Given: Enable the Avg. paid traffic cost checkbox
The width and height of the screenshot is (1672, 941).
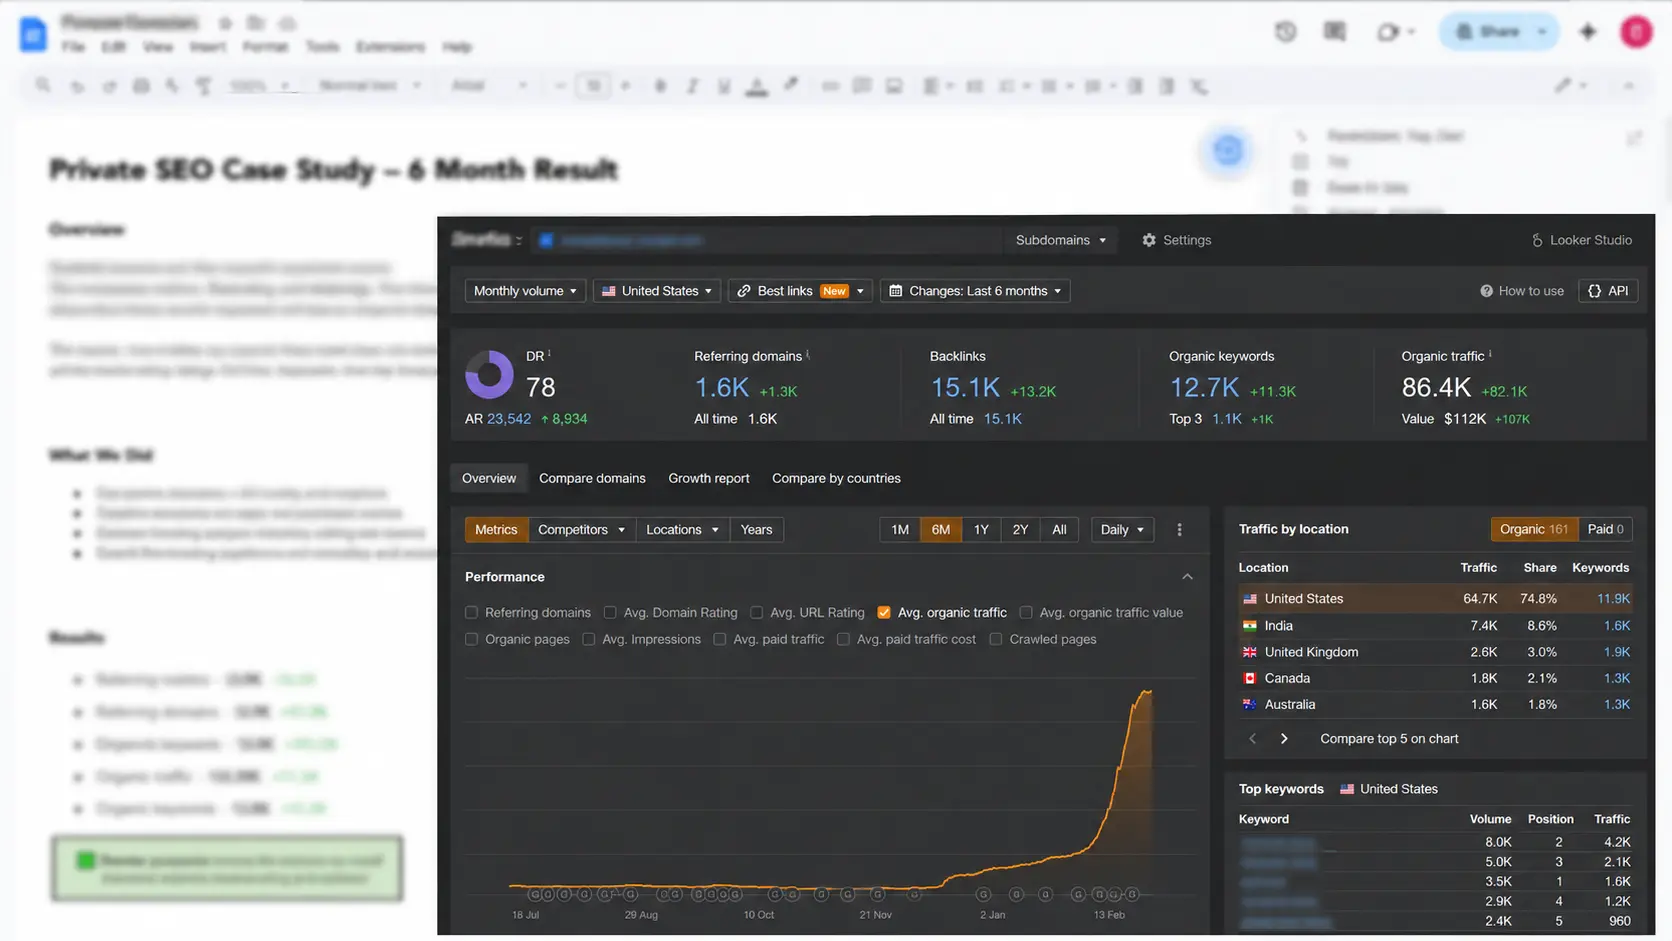Looking at the screenshot, I should click(844, 640).
